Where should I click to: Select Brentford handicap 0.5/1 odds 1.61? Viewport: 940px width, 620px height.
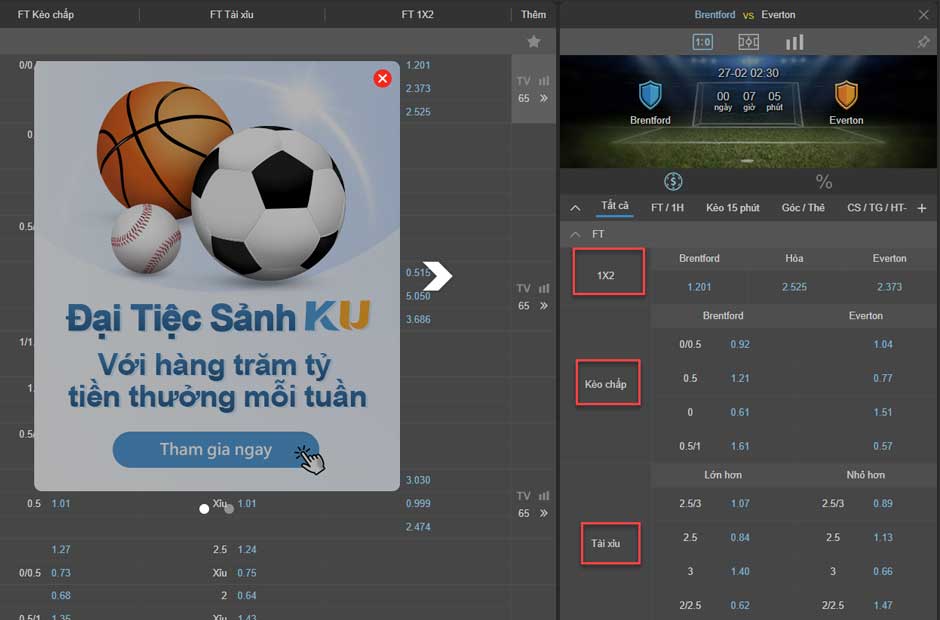point(740,446)
